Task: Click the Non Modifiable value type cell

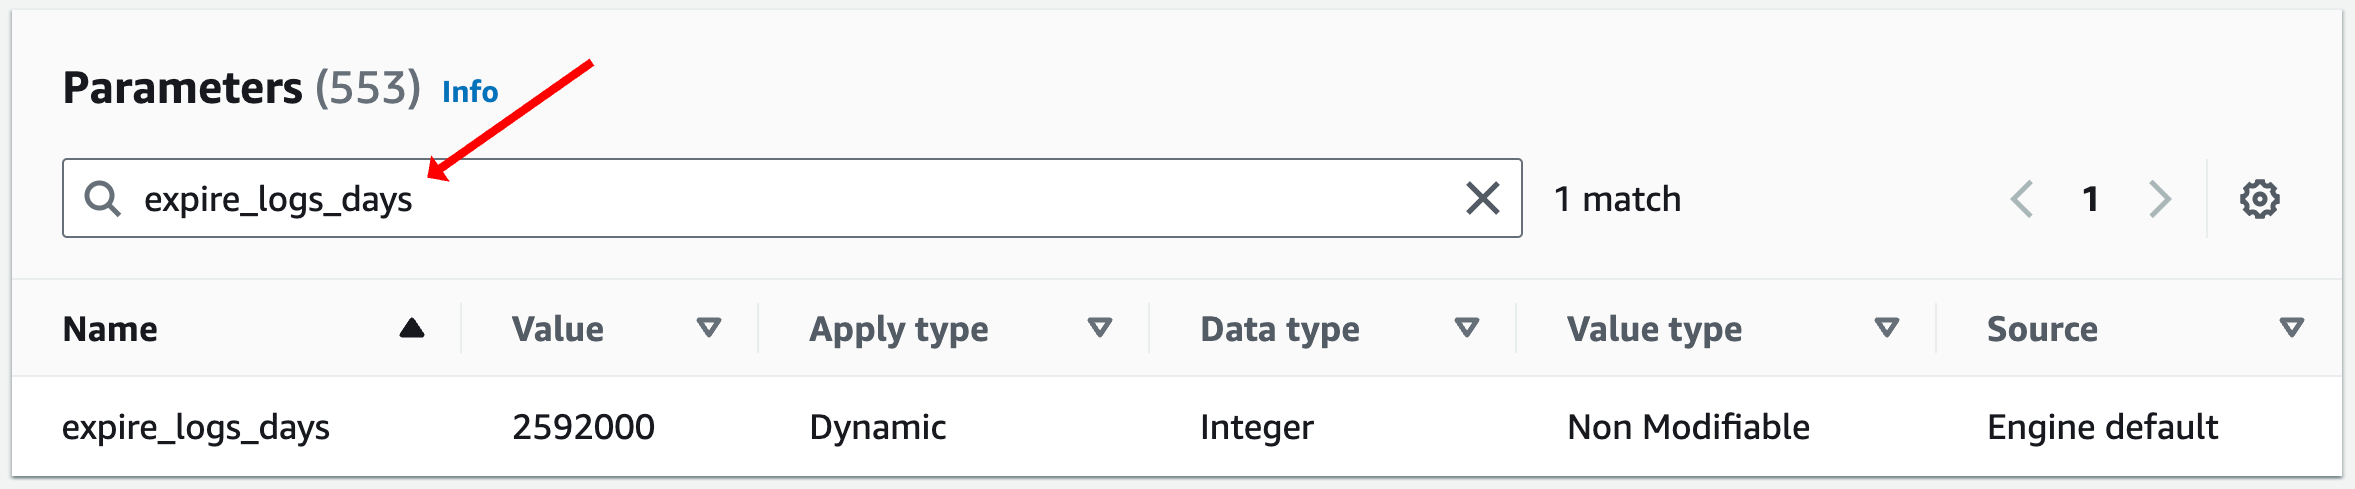Action: [x=1689, y=427]
